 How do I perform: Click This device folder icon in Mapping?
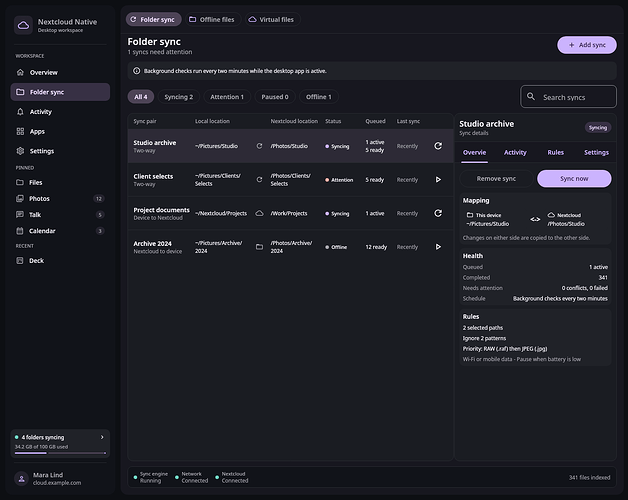click(x=470, y=215)
